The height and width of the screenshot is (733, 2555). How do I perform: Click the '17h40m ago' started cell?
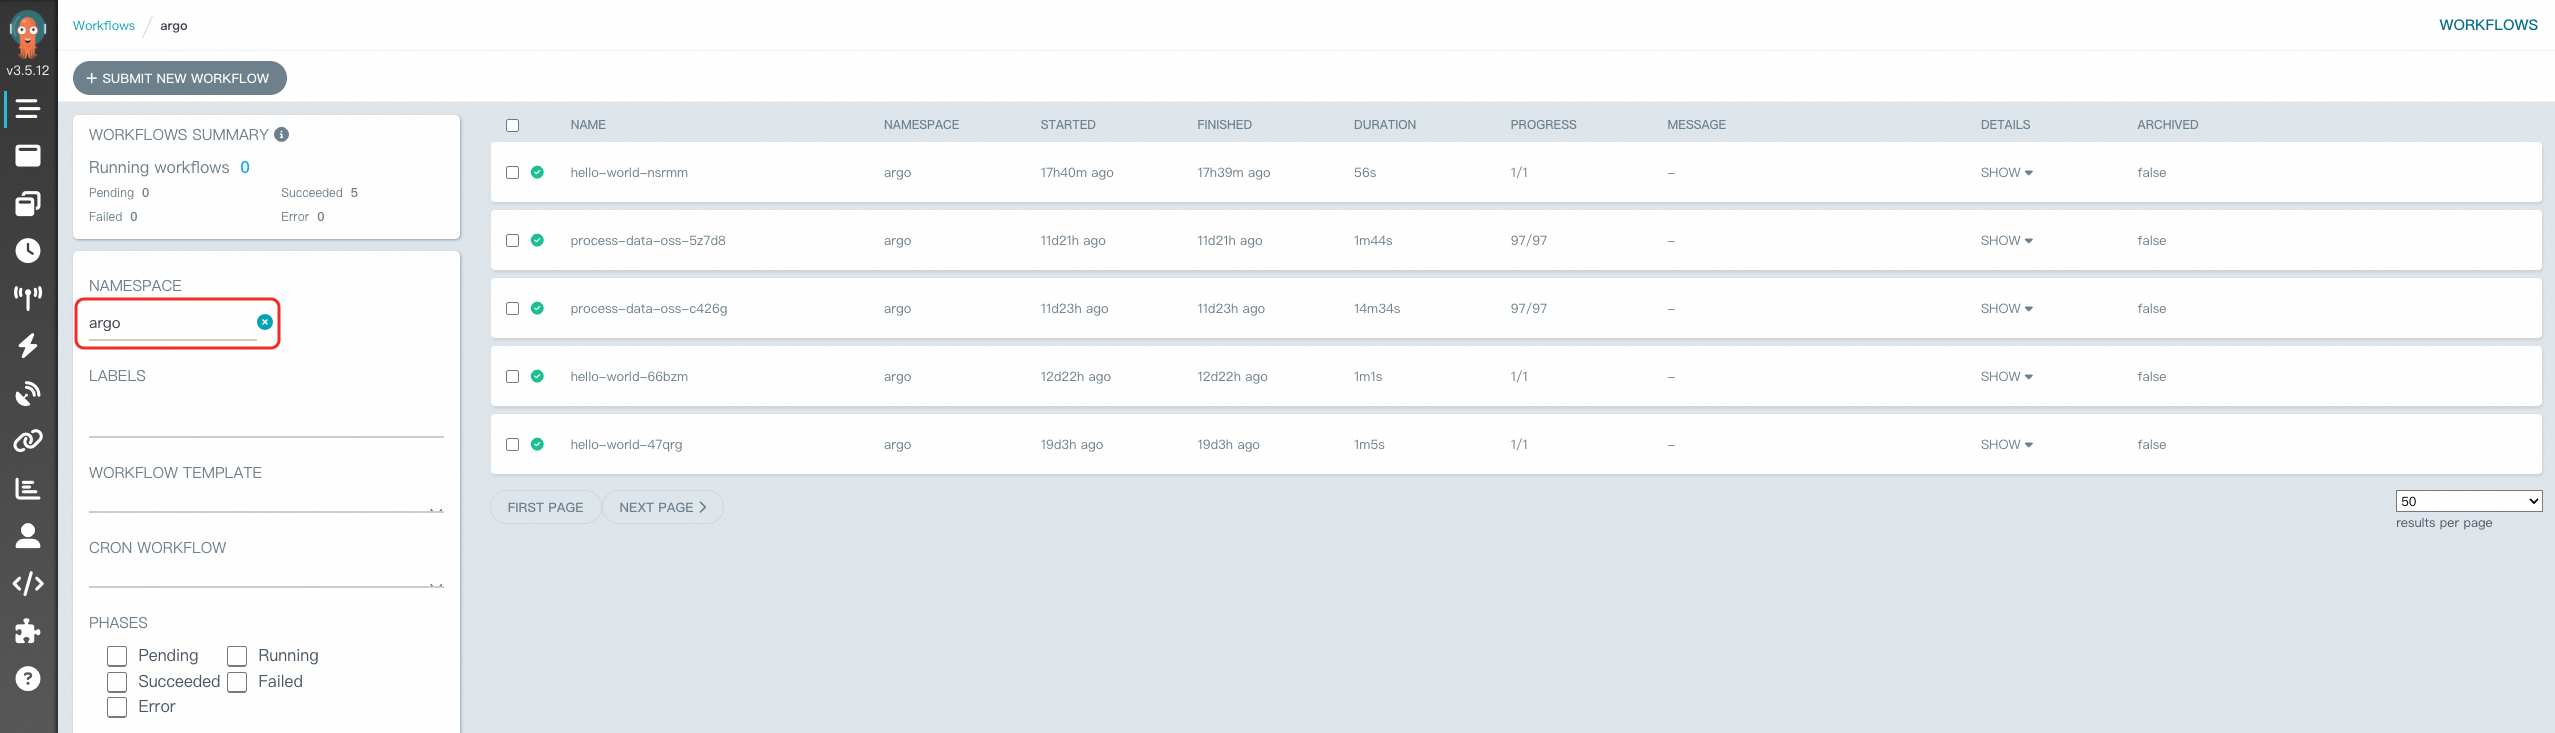tap(1077, 172)
